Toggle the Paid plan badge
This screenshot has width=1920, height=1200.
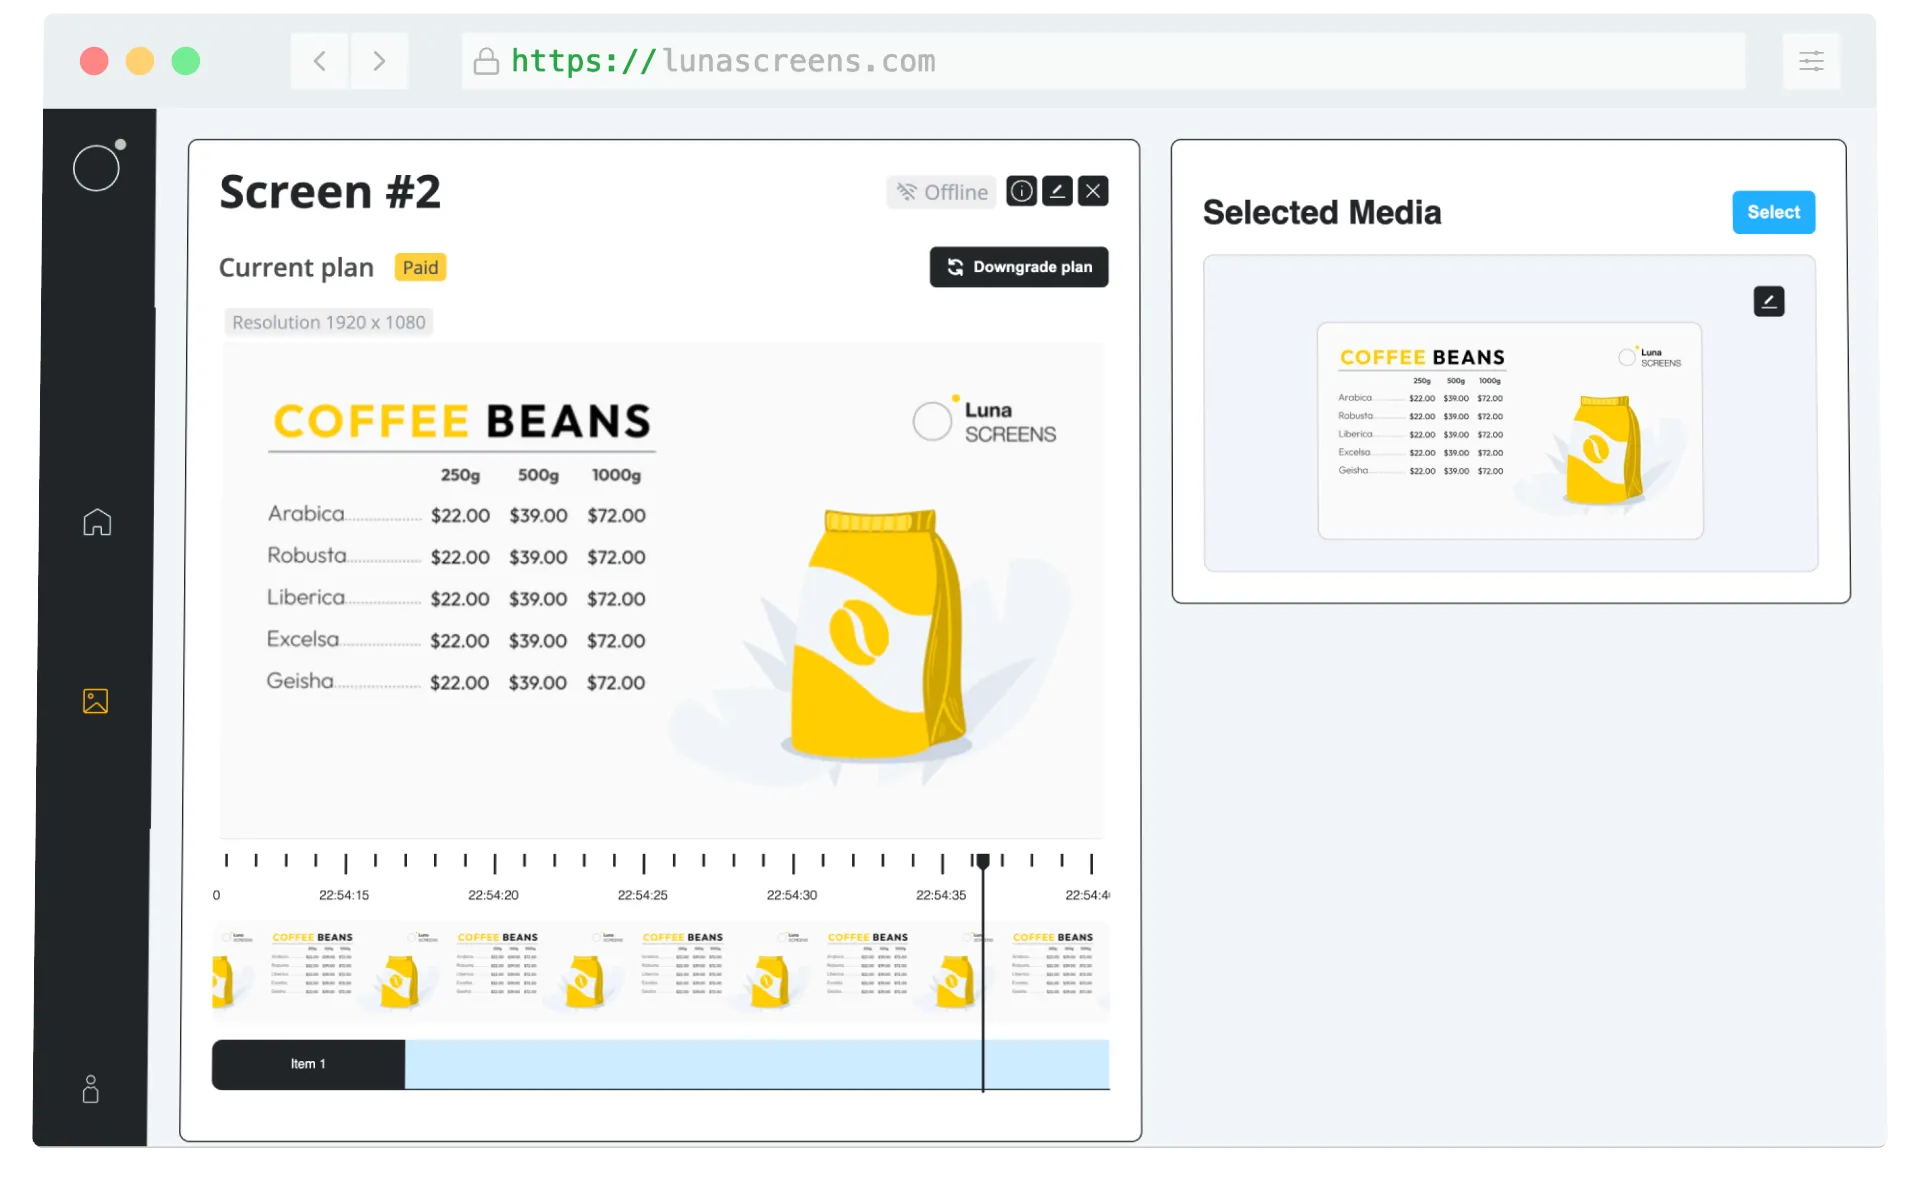click(x=419, y=267)
